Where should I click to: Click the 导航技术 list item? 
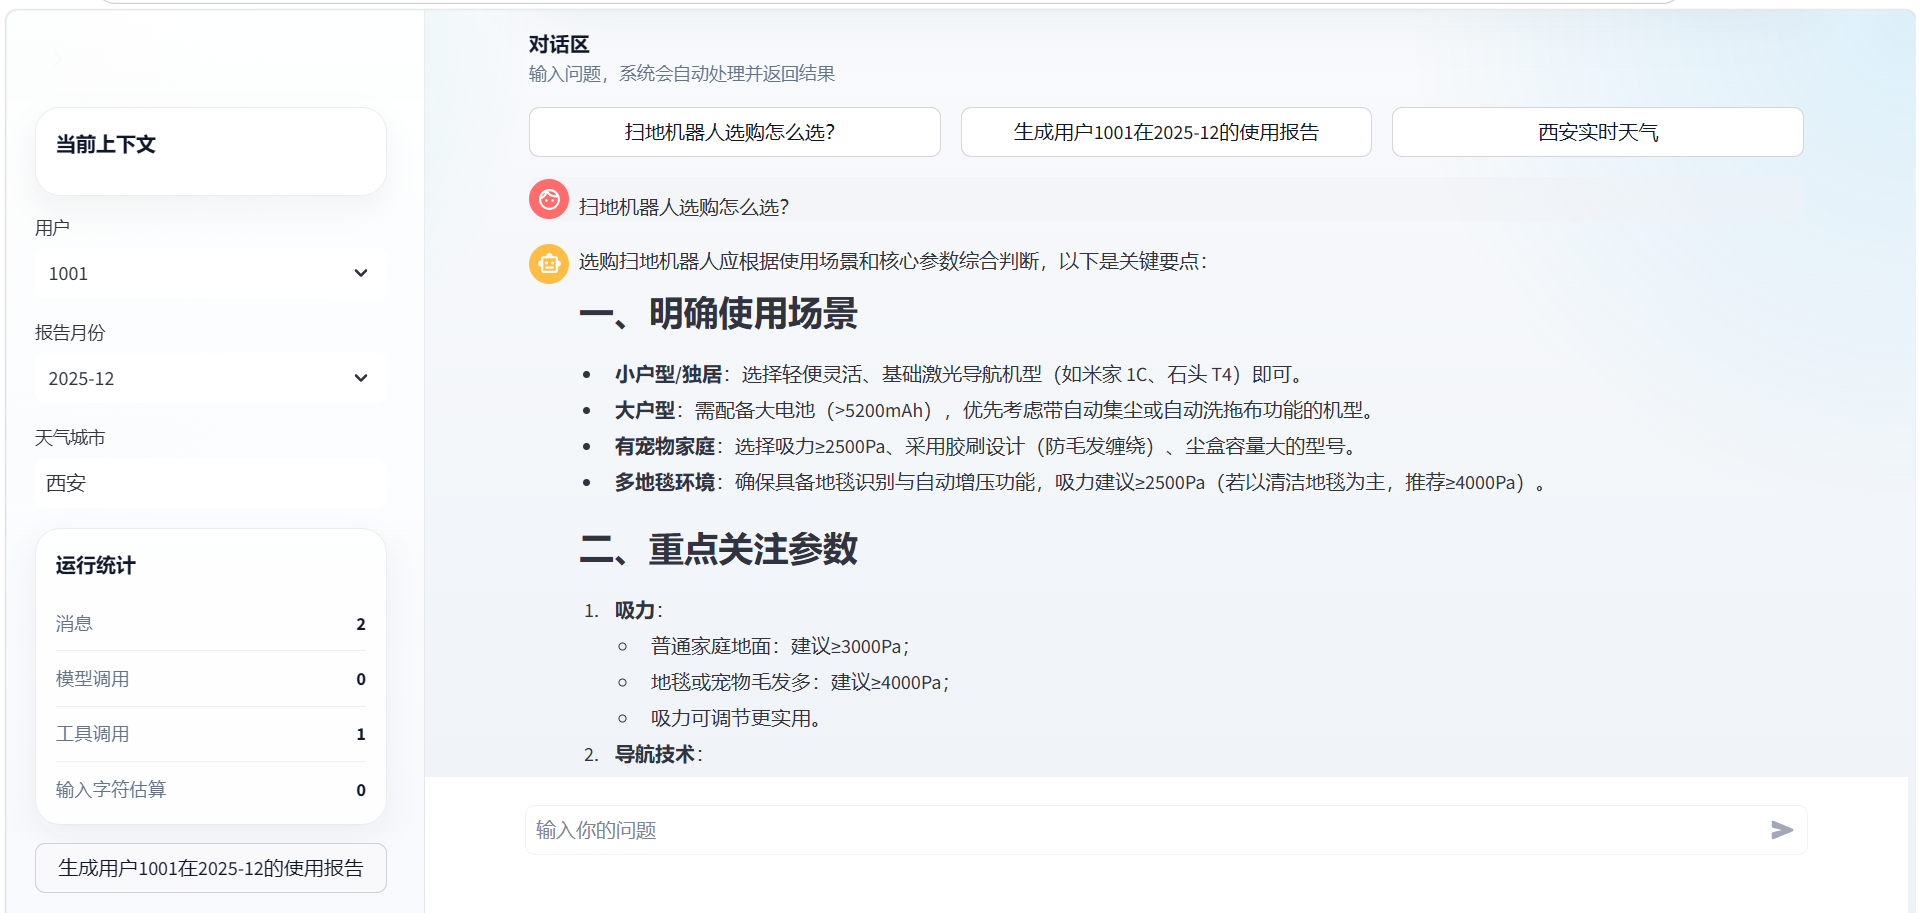coord(659,754)
